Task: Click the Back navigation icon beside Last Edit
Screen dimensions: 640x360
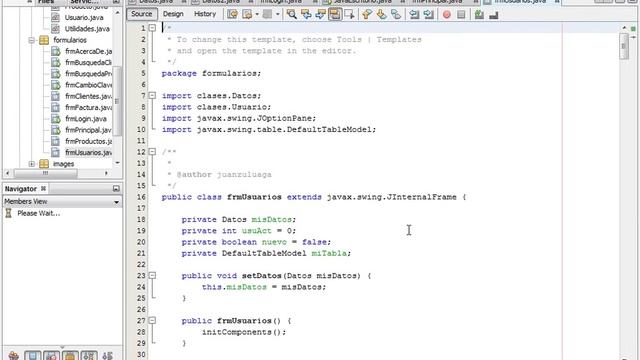Action: point(247,14)
